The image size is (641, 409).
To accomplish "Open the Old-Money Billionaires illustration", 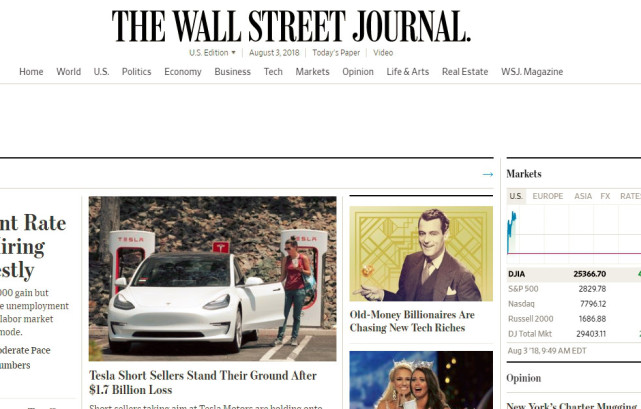I will (421, 253).
